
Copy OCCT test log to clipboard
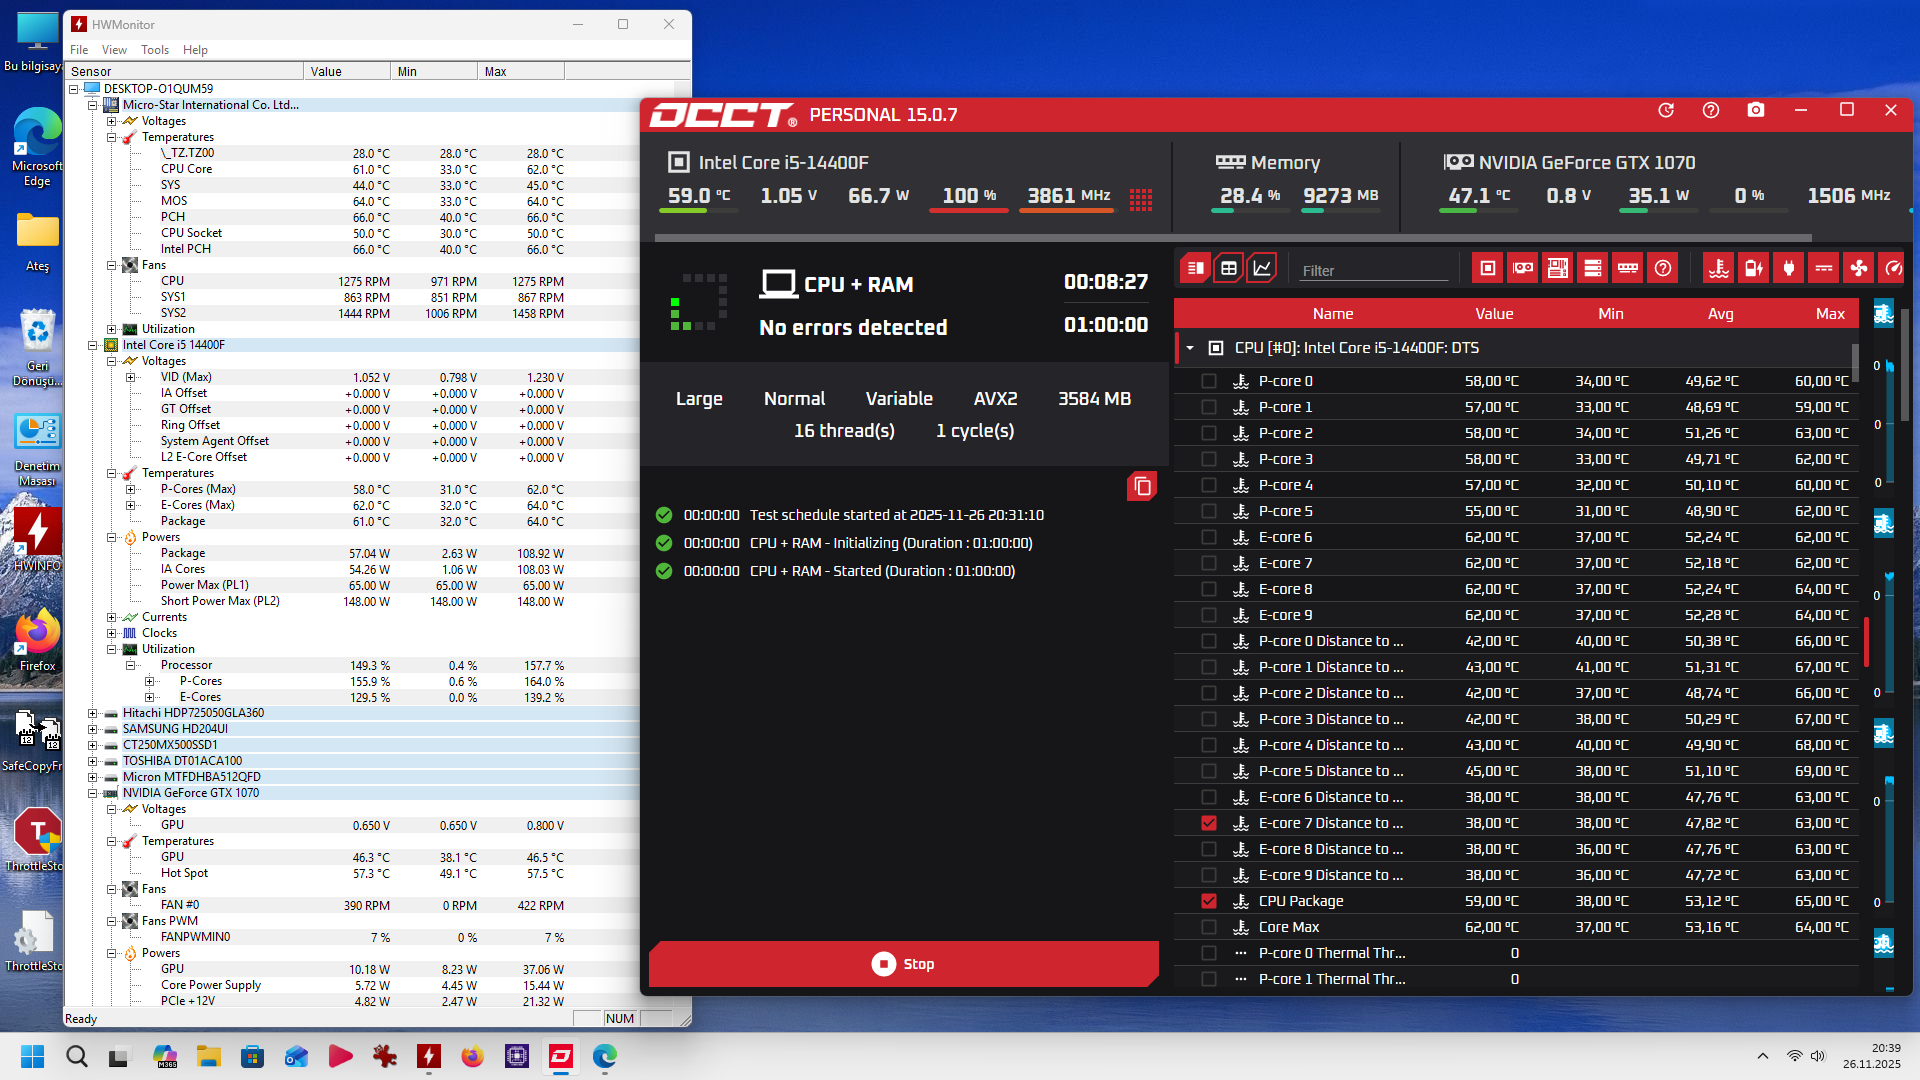[x=1142, y=487]
